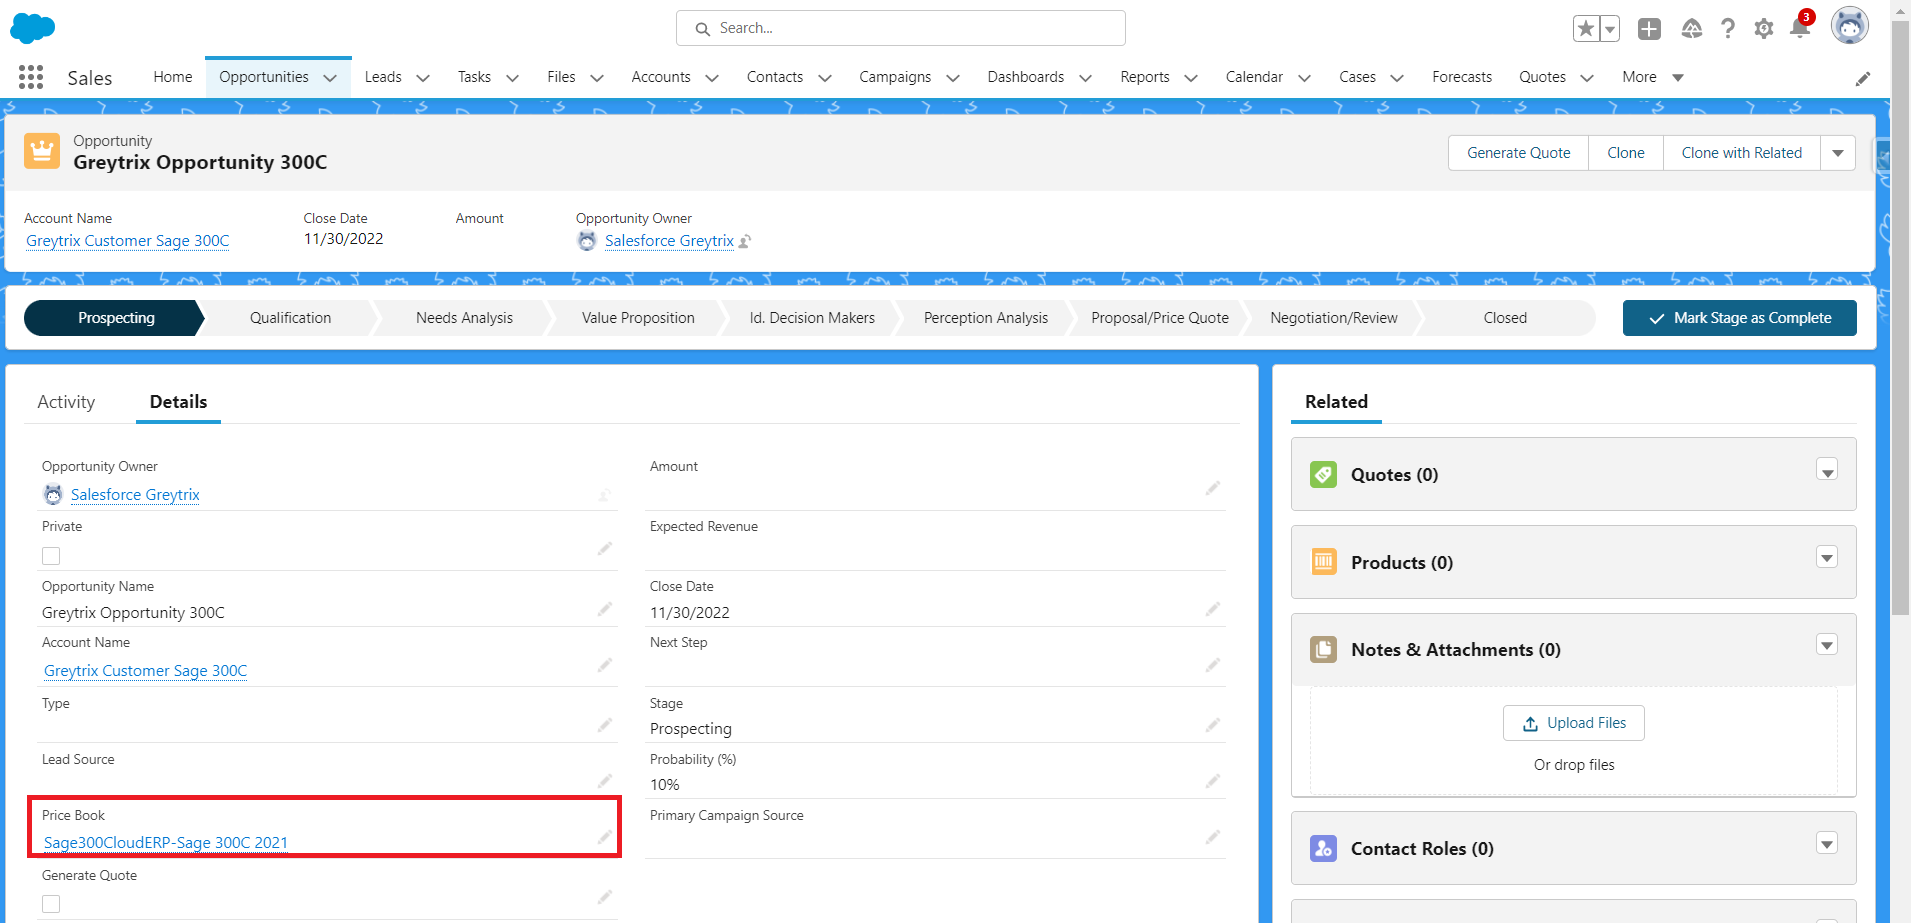This screenshot has width=1911, height=923.
Task: Click the Contact Roles related list icon
Action: pyautogui.click(x=1323, y=848)
